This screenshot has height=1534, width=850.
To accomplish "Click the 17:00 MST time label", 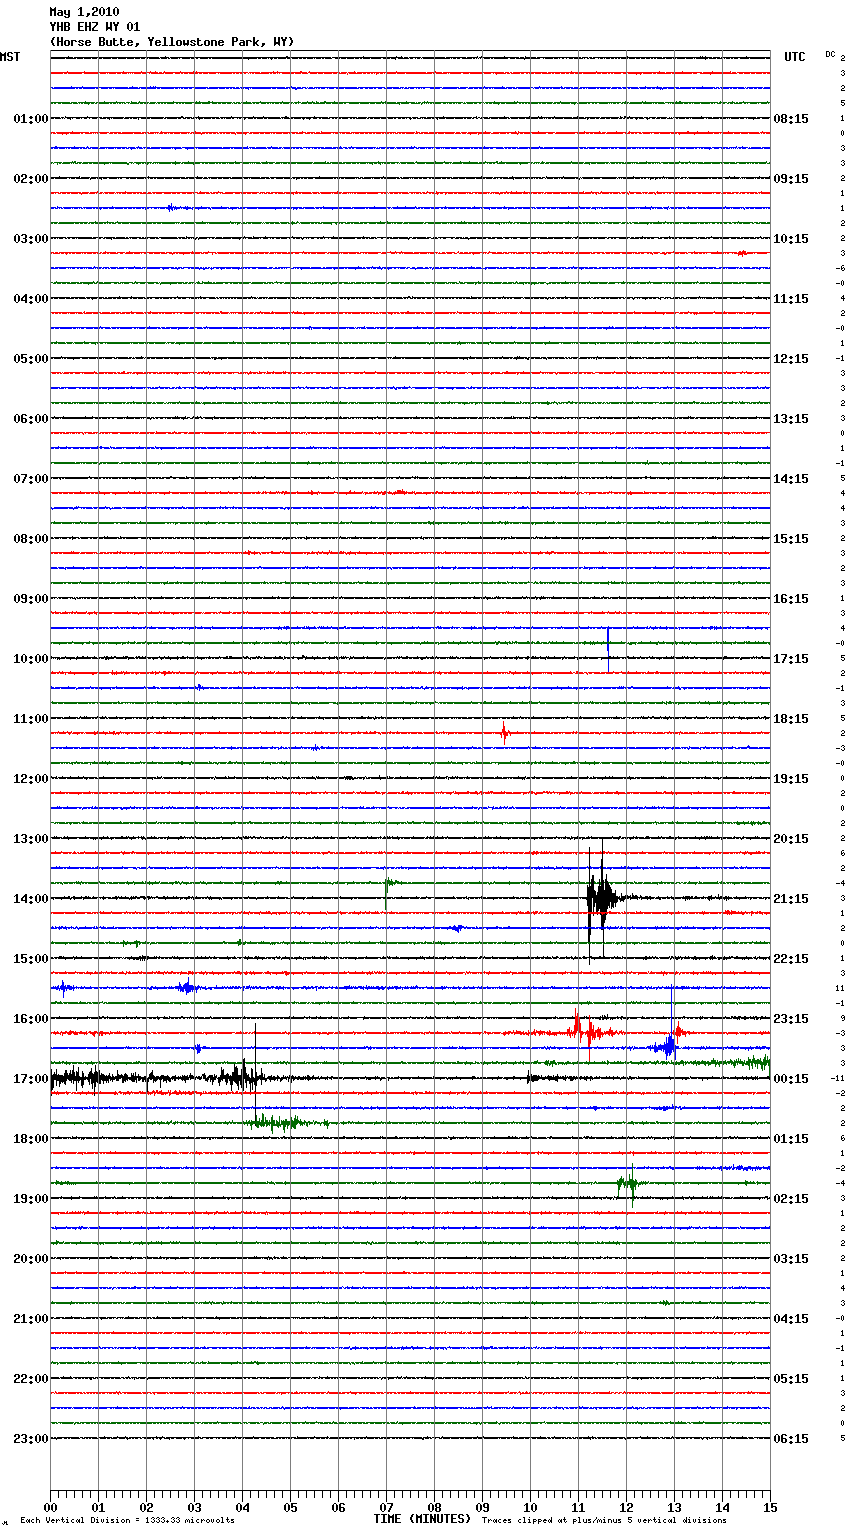I will point(30,1079).
